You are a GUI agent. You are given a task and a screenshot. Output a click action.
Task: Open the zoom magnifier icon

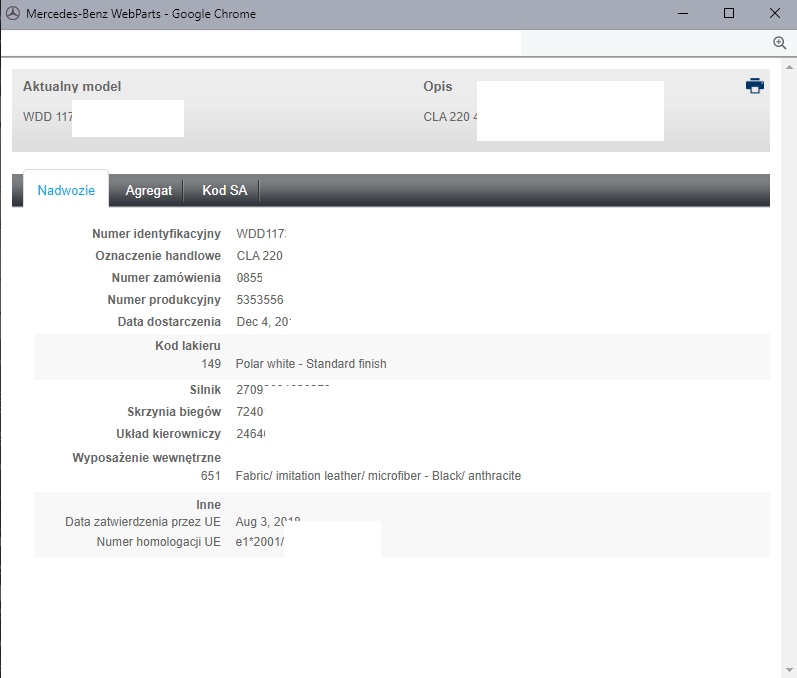[779, 43]
